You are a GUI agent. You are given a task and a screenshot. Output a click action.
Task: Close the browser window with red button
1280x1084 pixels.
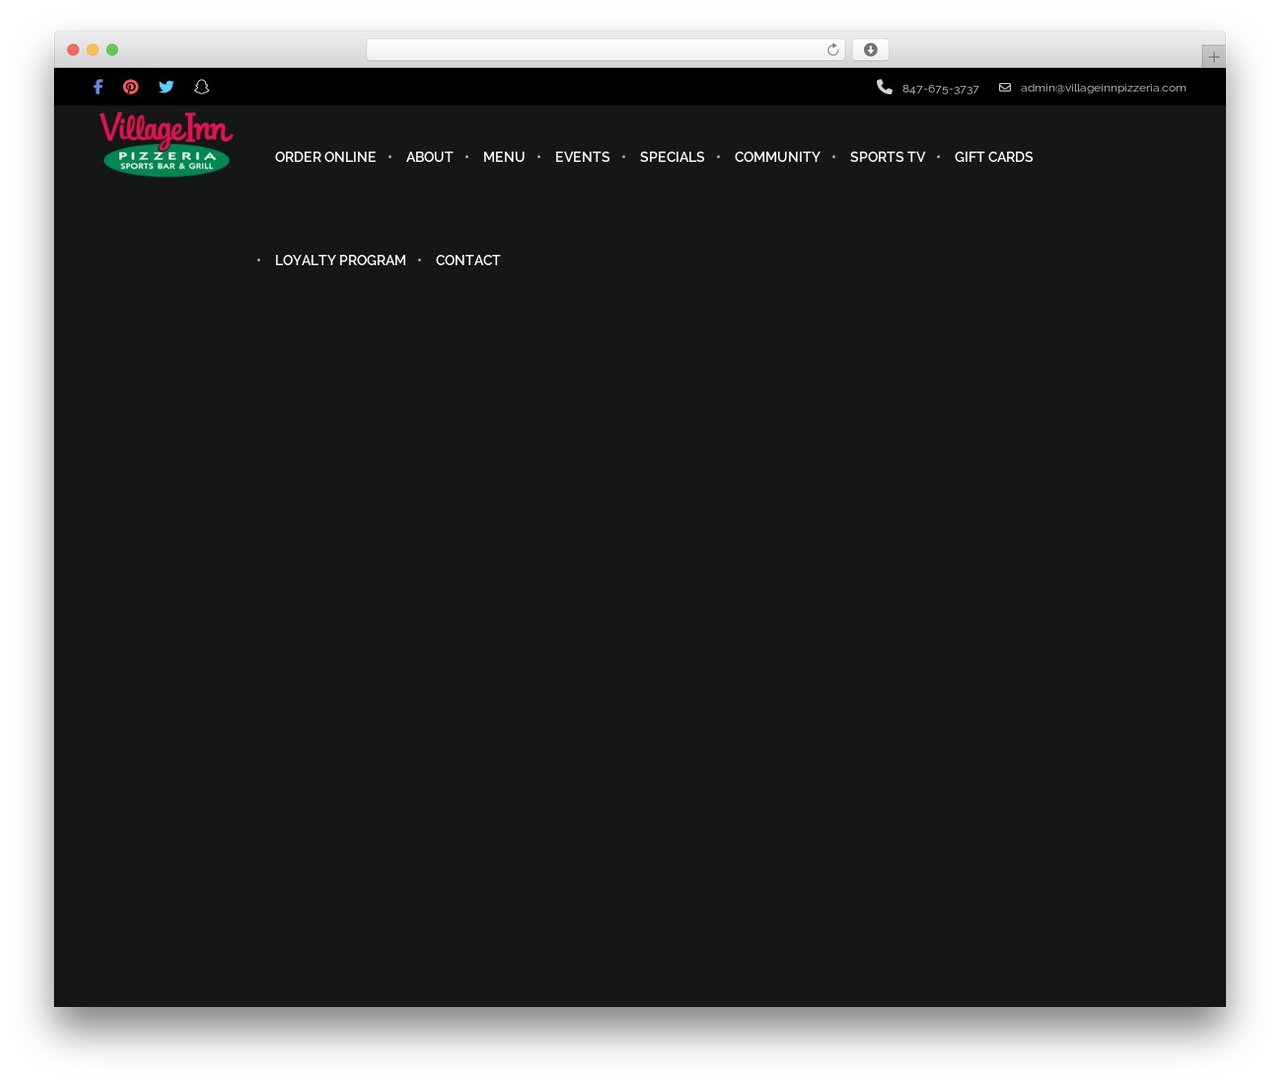(73, 50)
